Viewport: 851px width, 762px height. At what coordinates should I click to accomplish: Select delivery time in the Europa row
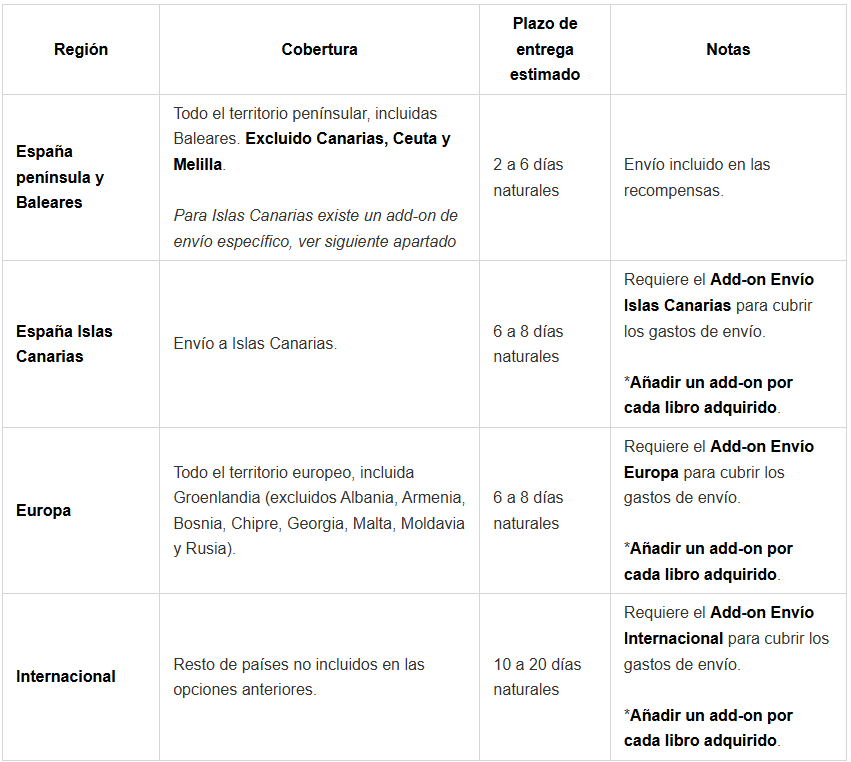point(528,510)
